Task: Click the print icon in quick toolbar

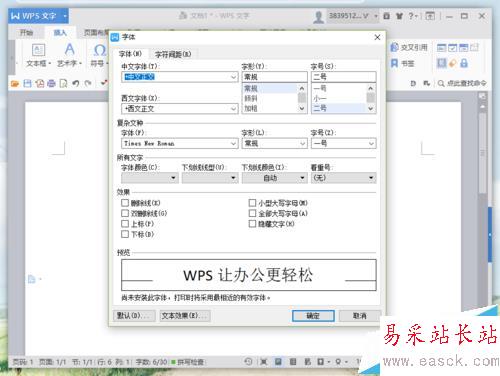Action: click(x=51, y=83)
